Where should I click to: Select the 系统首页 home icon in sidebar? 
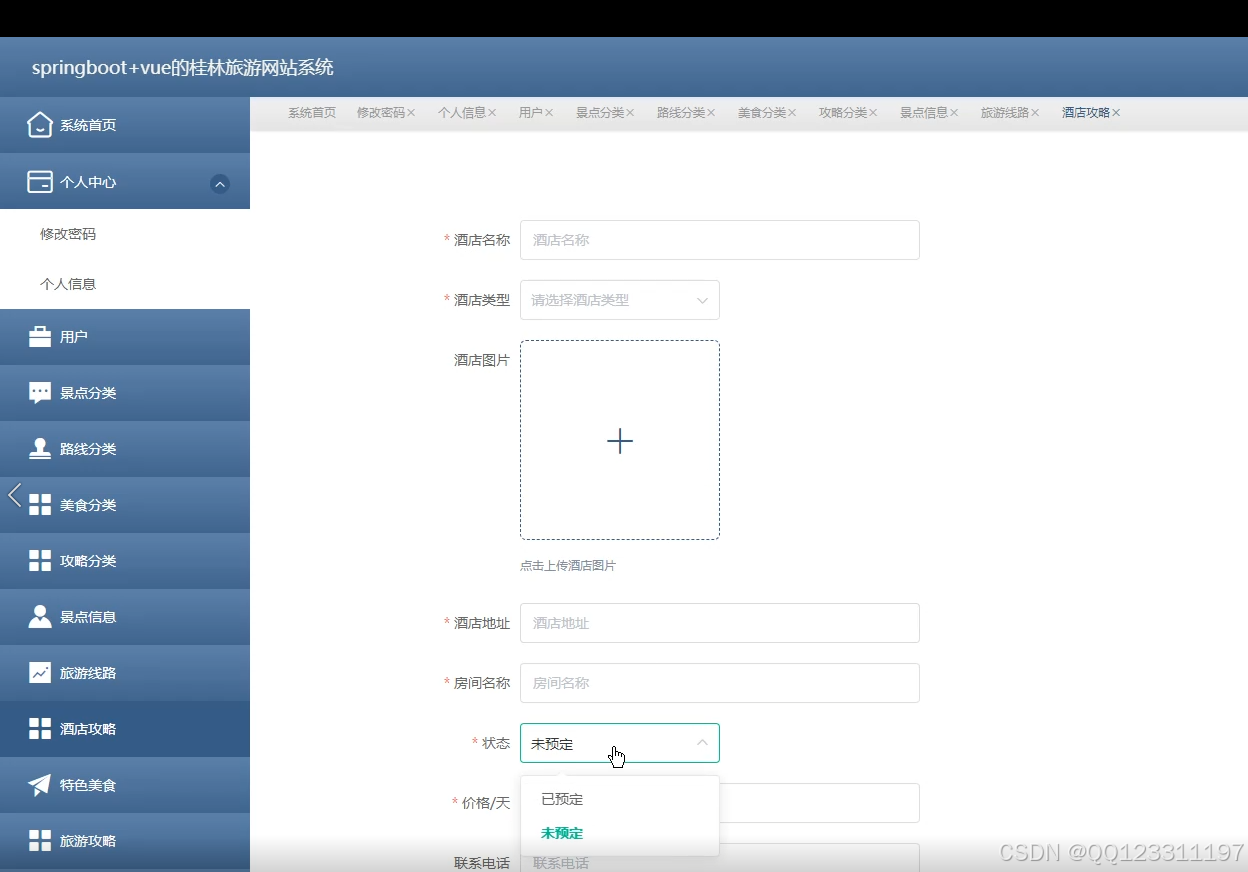coord(39,124)
